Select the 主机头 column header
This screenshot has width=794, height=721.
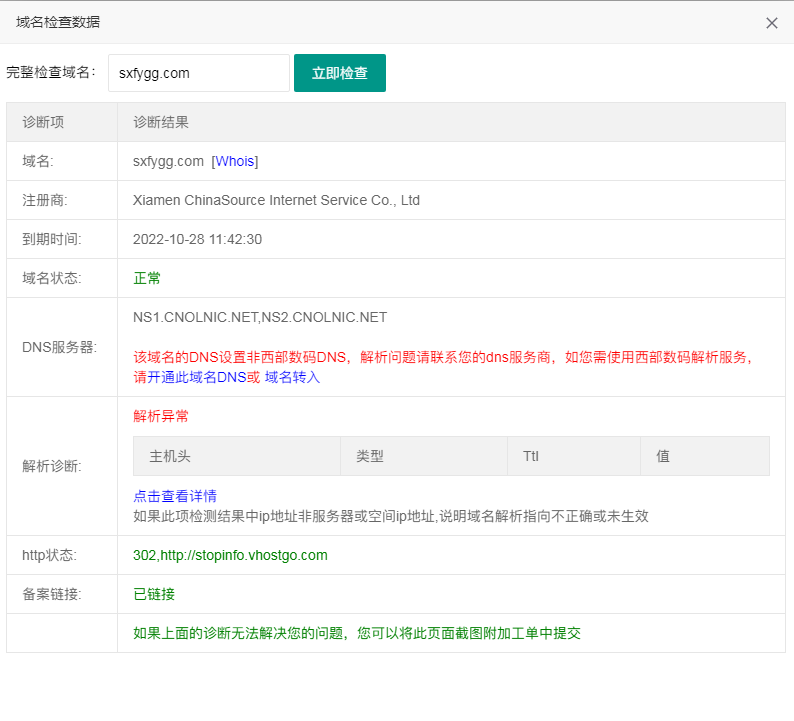170,456
